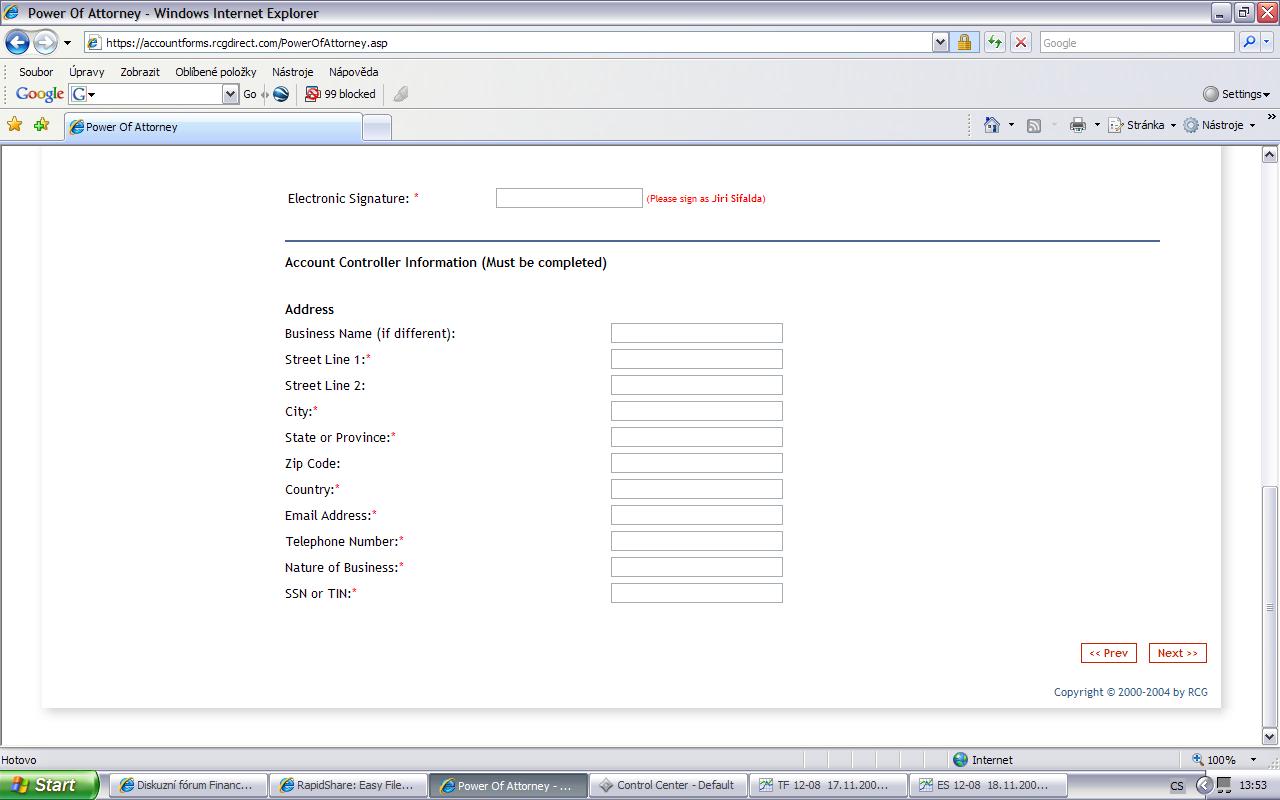Image resolution: width=1280 pixels, height=800 pixels.
Task: Open the Nástroje gear tools menu
Action: coord(1219,126)
